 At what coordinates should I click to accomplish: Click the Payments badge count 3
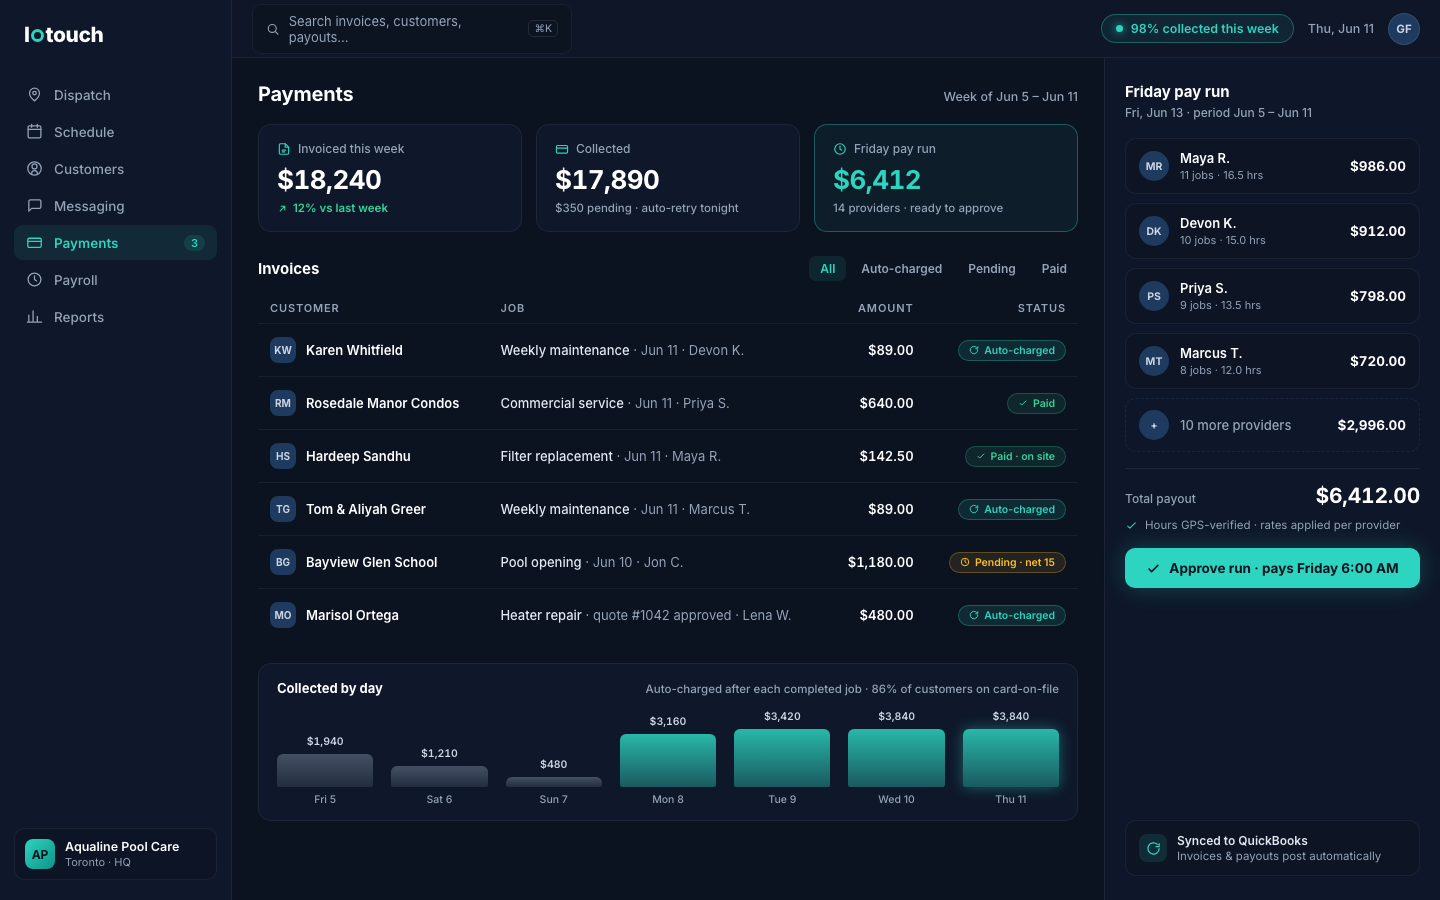tap(194, 243)
